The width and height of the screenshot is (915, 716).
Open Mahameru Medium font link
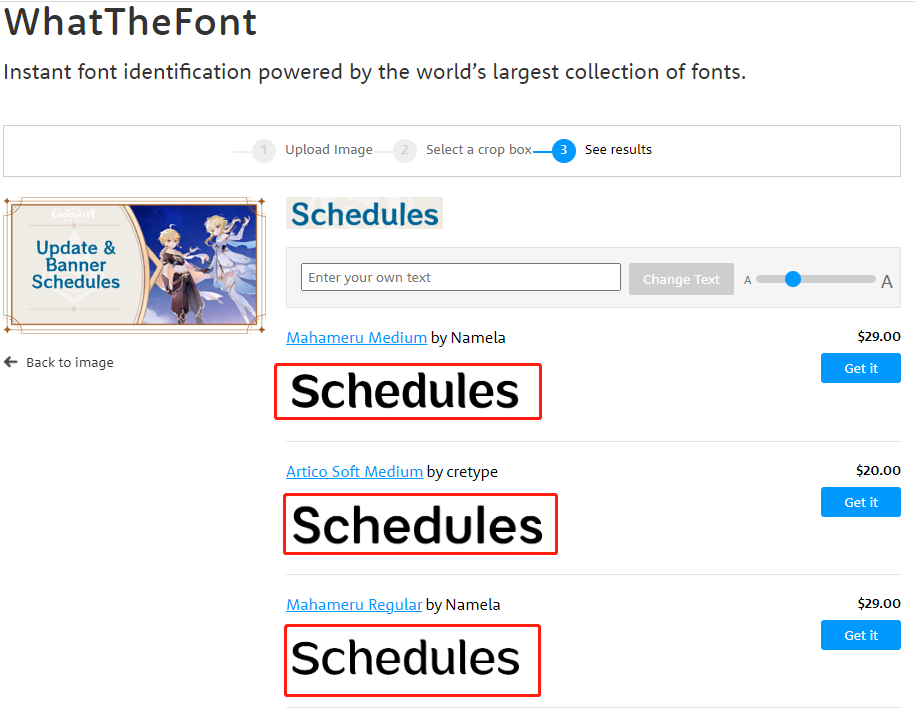[x=356, y=338]
